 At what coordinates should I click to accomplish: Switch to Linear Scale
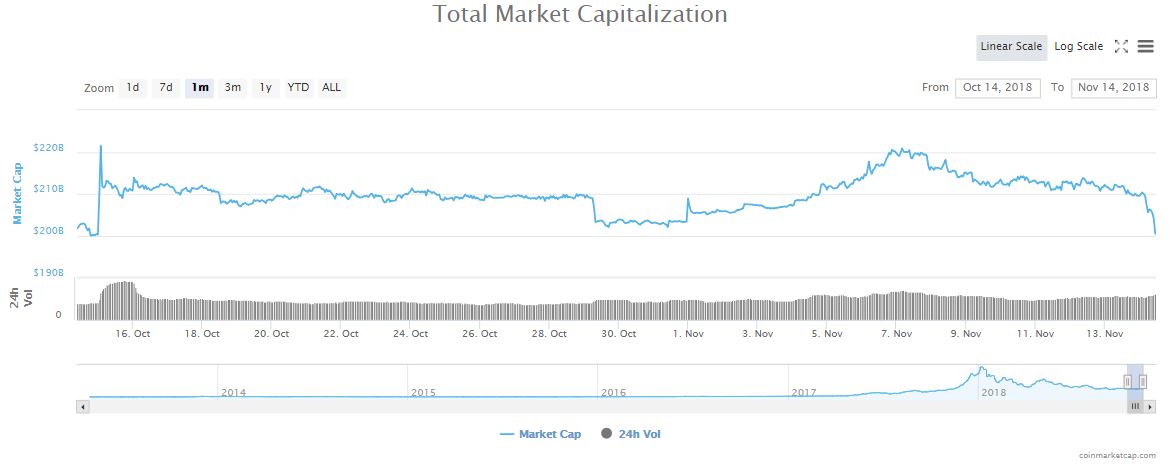1011,47
